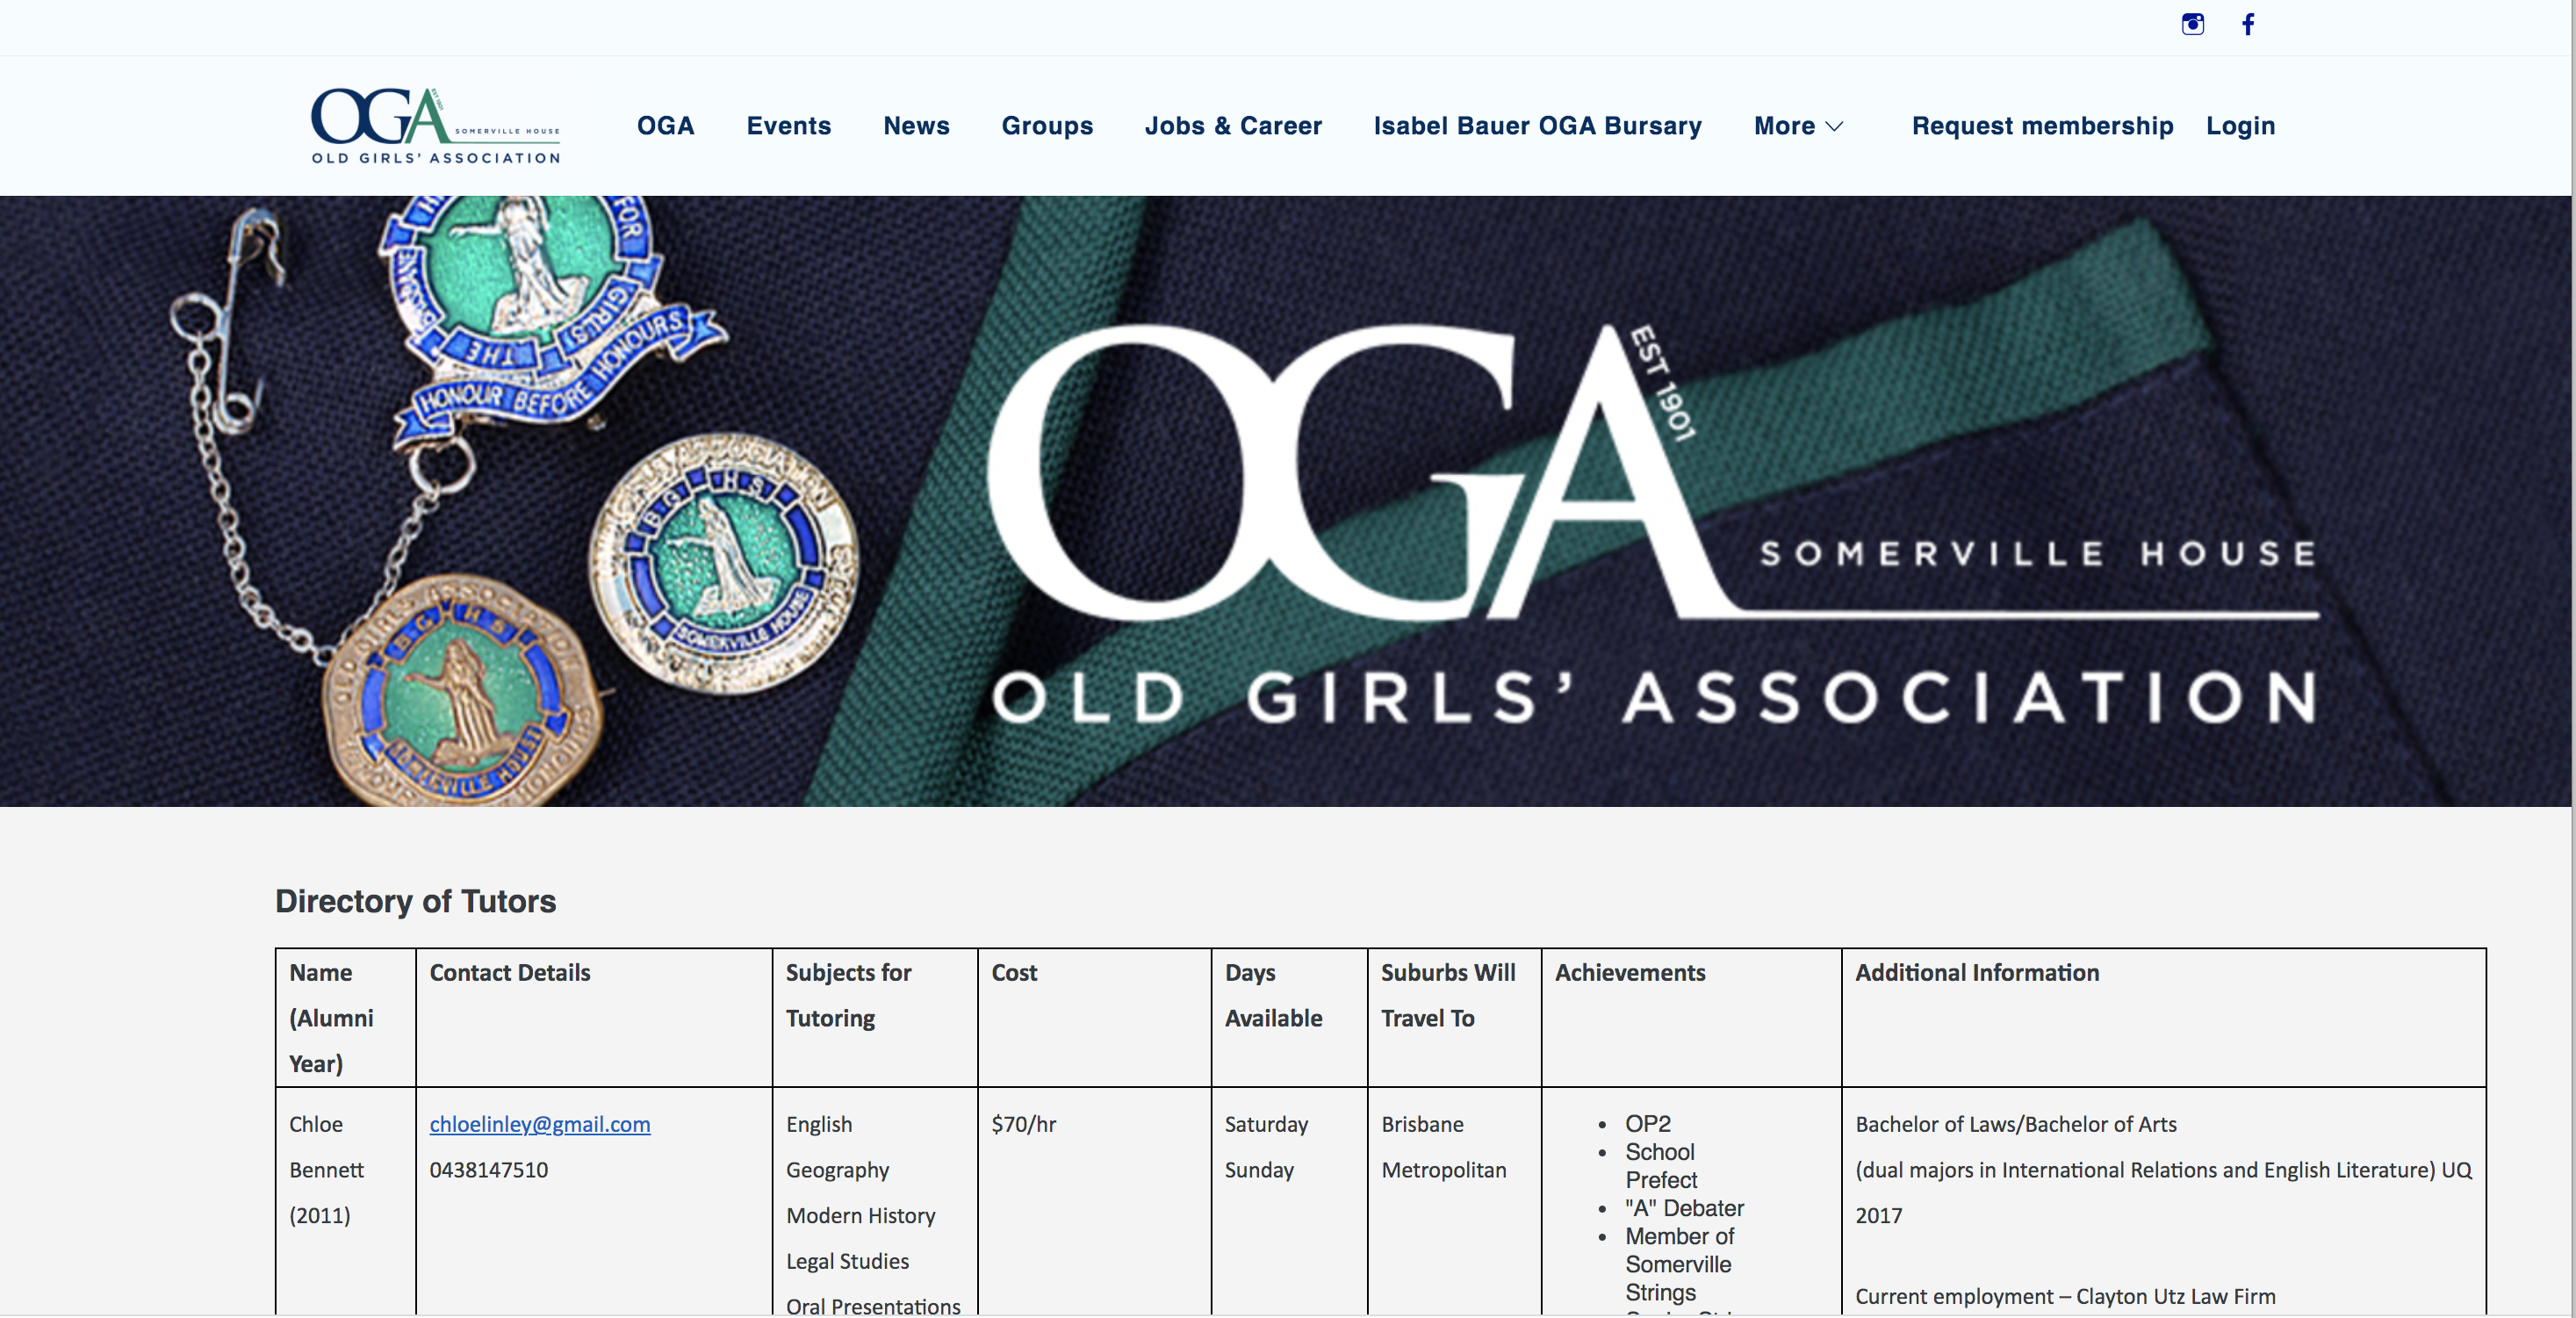Click Current employment – Clayton Utz Law Firm text

[2065, 1296]
